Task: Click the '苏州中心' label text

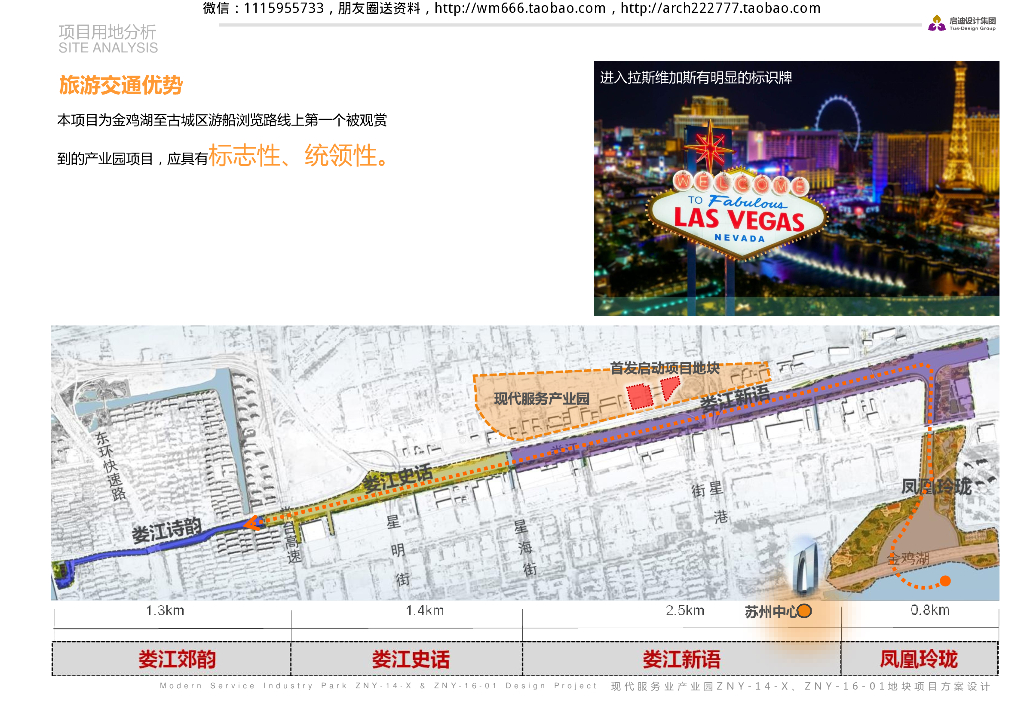Action: coord(771,612)
